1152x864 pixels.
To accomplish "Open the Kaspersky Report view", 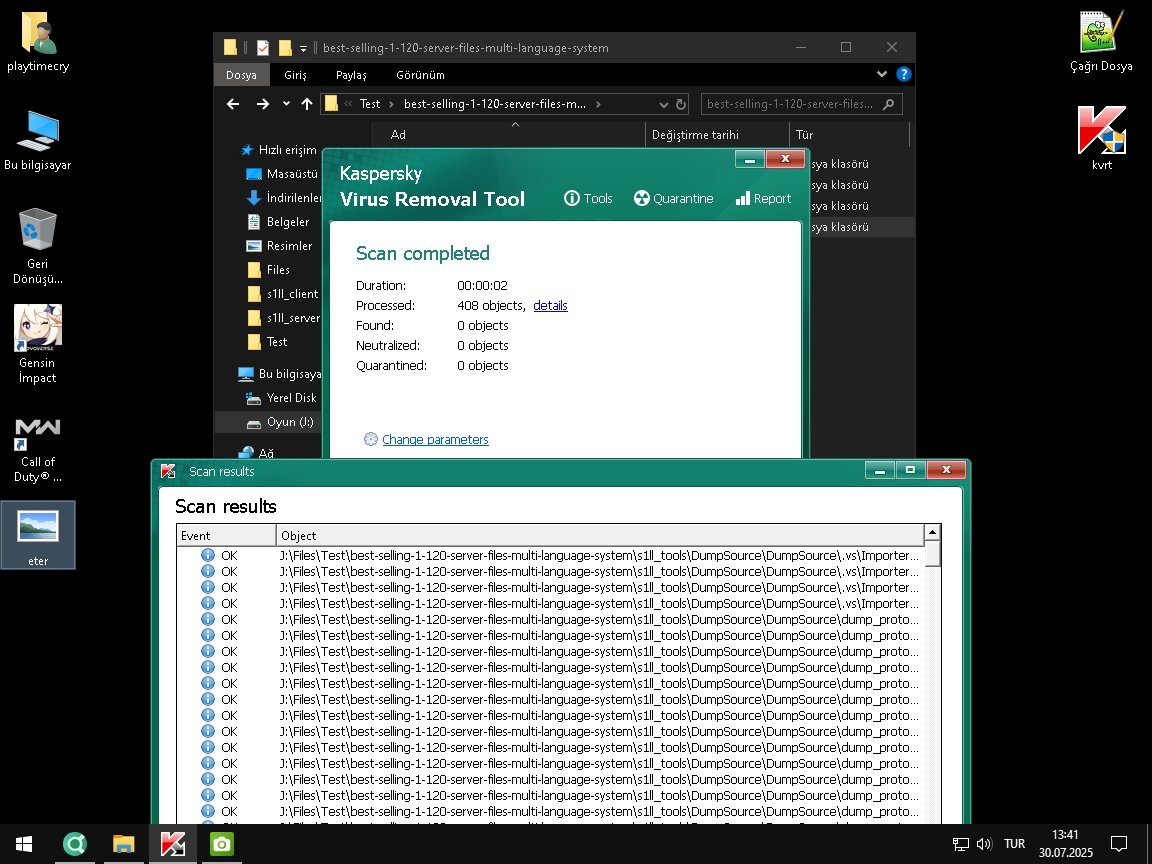I will 763,198.
